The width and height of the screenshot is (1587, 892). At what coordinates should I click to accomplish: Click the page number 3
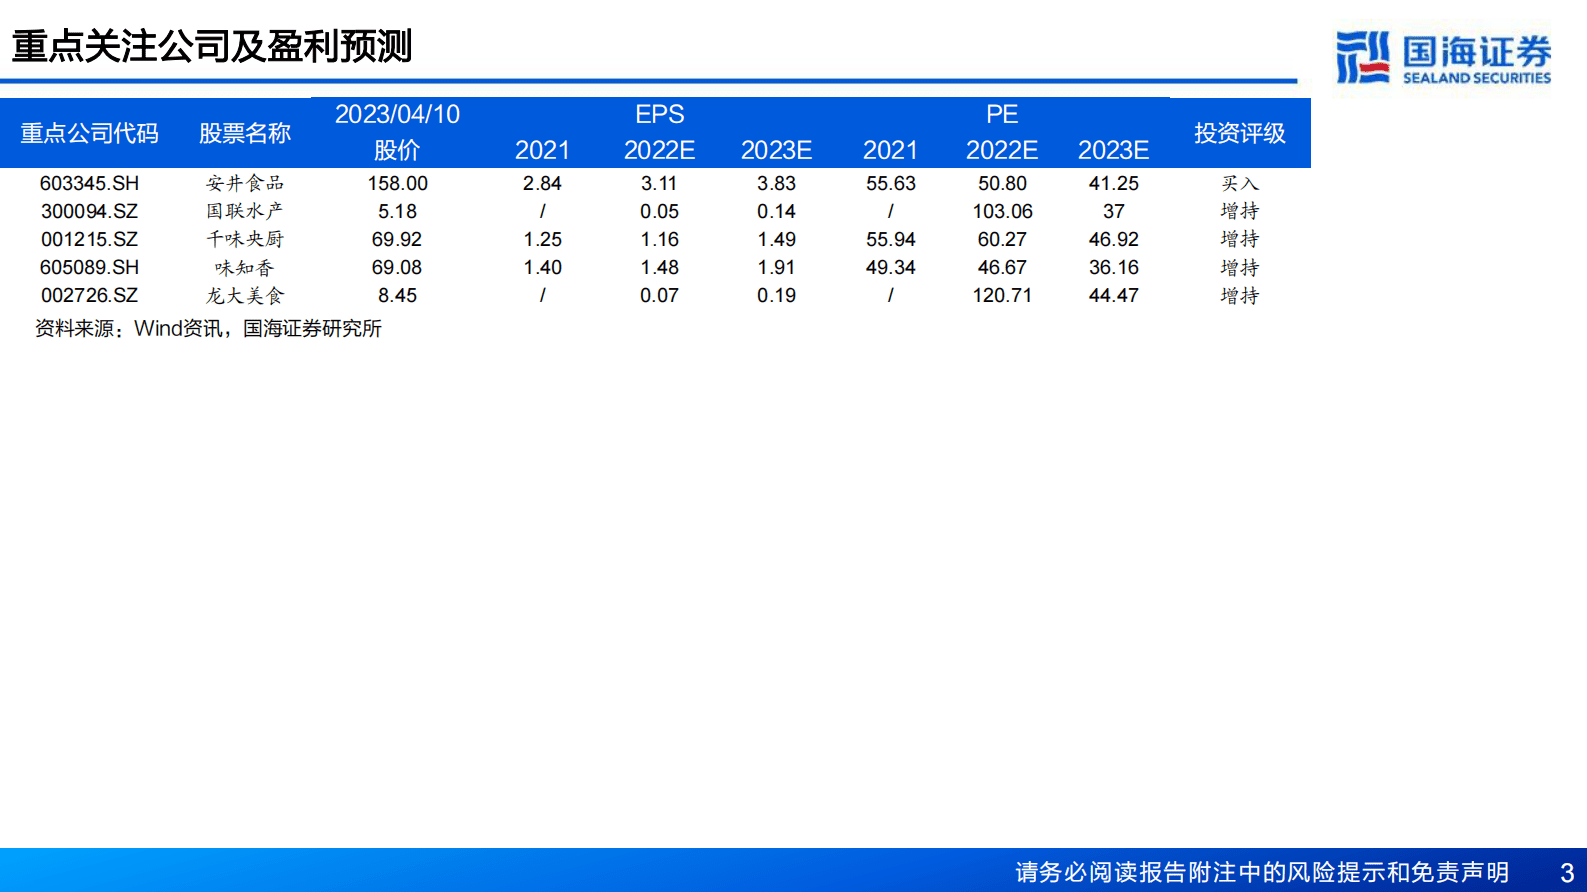(x=1567, y=872)
